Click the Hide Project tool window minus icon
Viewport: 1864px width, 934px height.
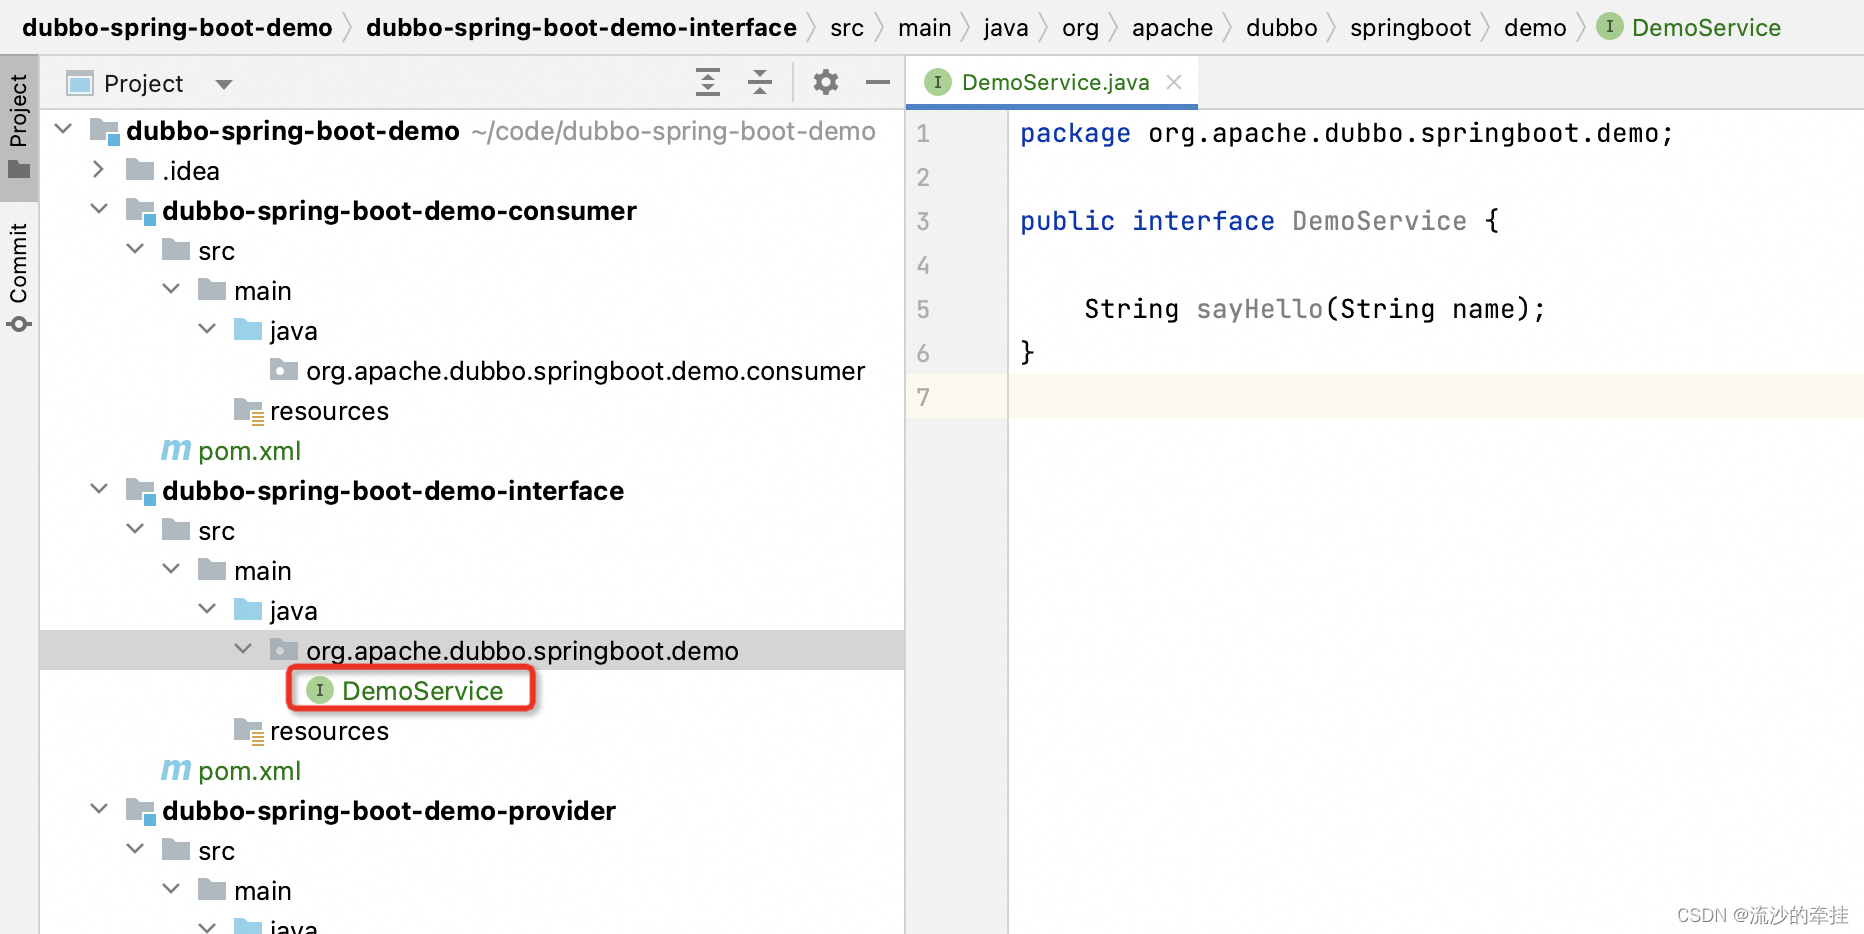coord(877,82)
